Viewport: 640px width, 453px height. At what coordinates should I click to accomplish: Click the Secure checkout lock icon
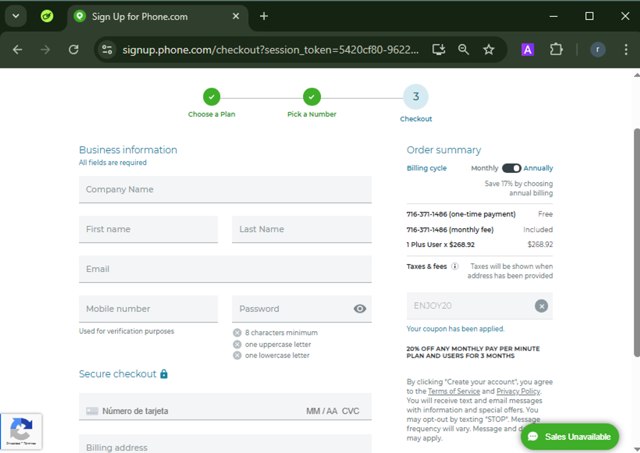(164, 374)
